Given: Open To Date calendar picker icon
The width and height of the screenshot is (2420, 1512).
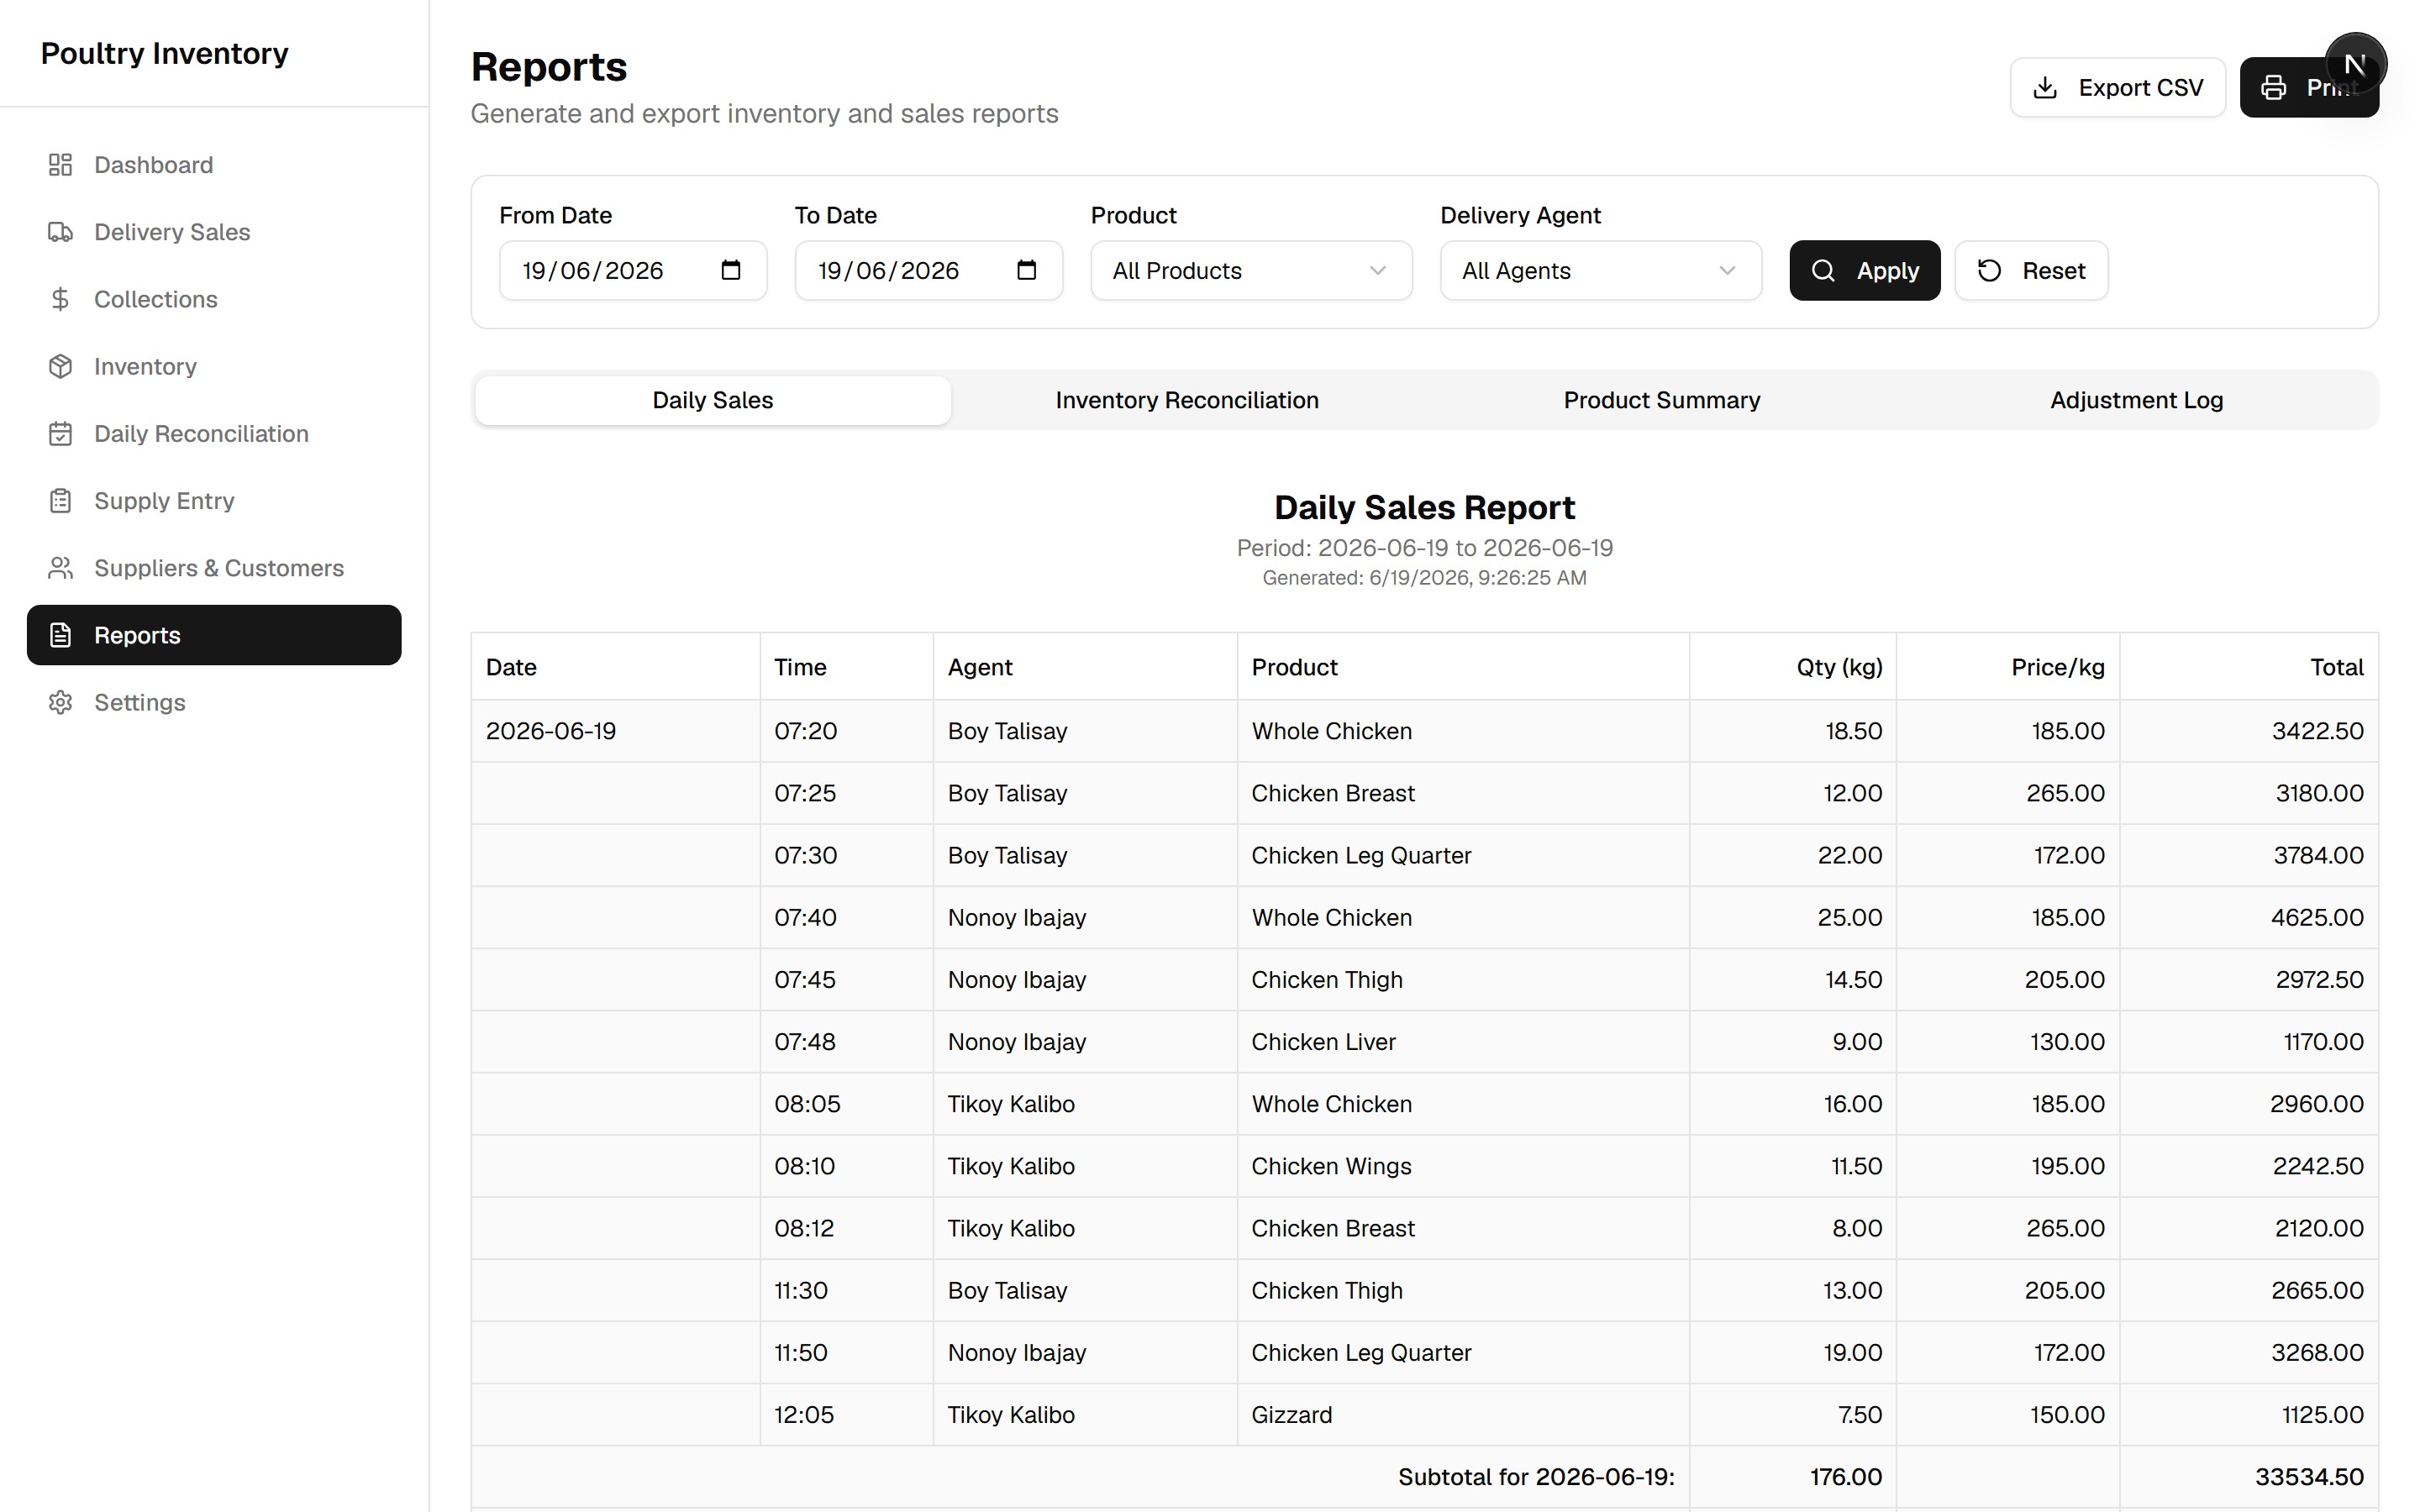Looking at the screenshot, I should tap(1027, 270).
